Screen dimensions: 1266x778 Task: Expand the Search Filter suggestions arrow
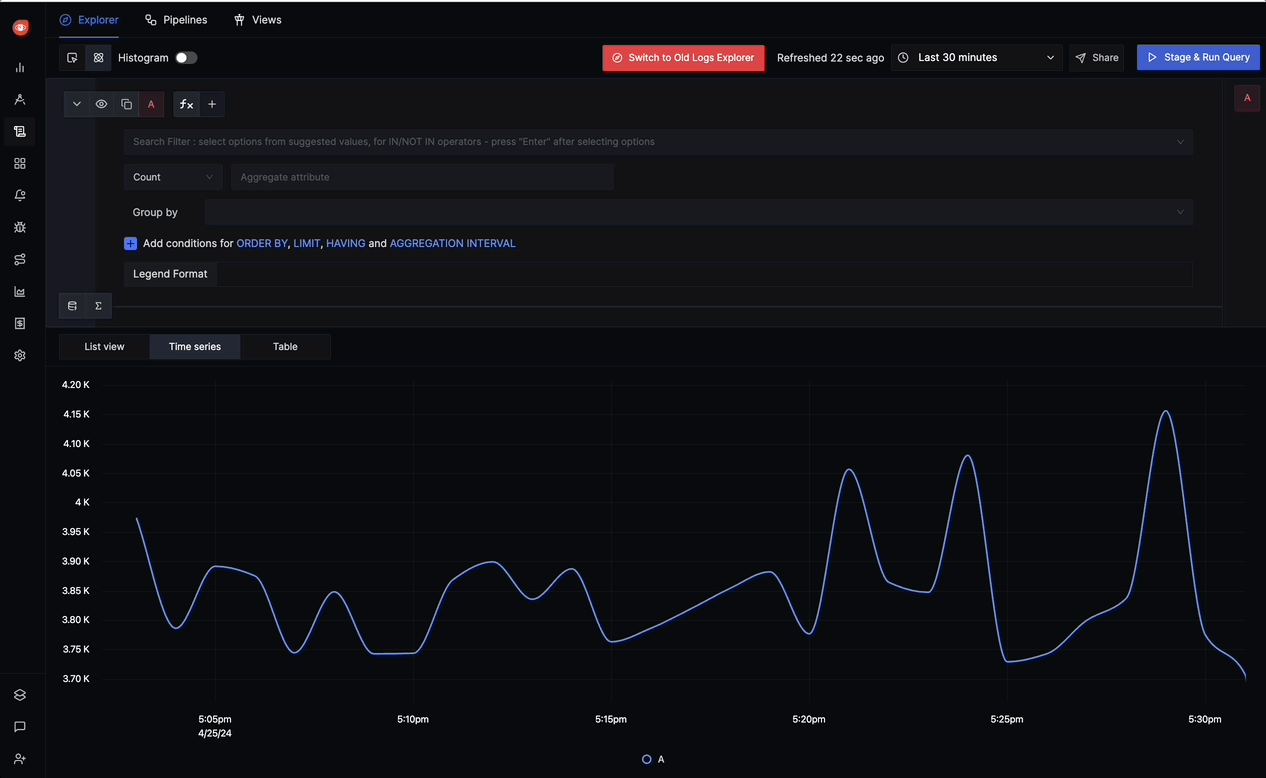point(1181,142)
